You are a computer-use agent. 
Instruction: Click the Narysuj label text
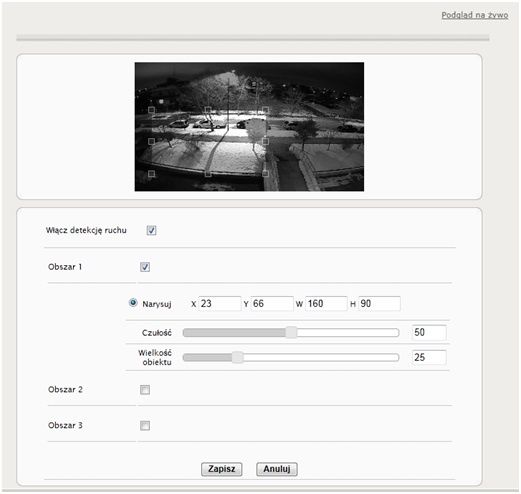pos(157,304)
